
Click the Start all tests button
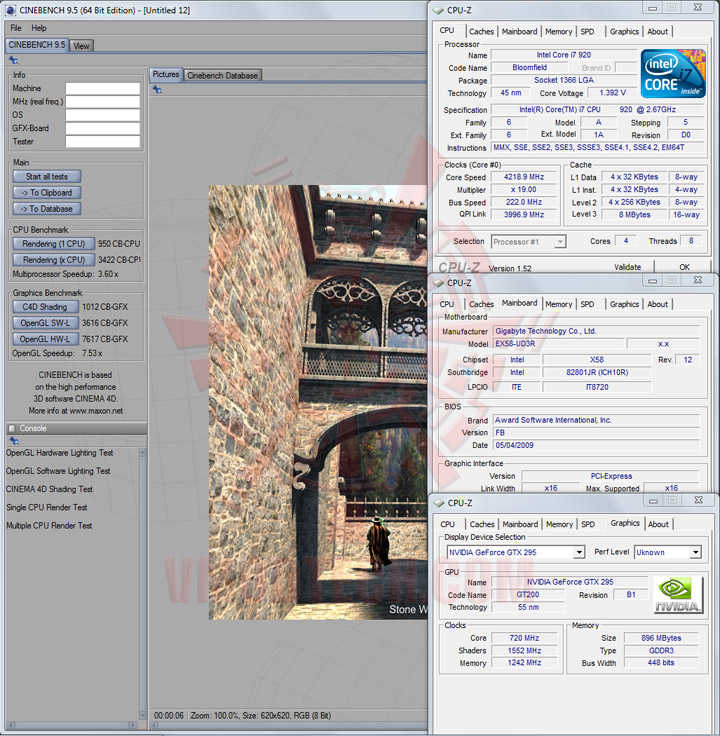47,177
